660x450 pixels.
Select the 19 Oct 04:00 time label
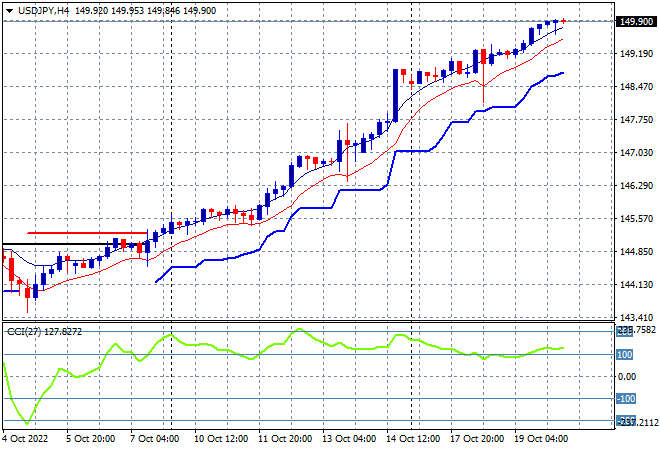click(x=541, y=439)
